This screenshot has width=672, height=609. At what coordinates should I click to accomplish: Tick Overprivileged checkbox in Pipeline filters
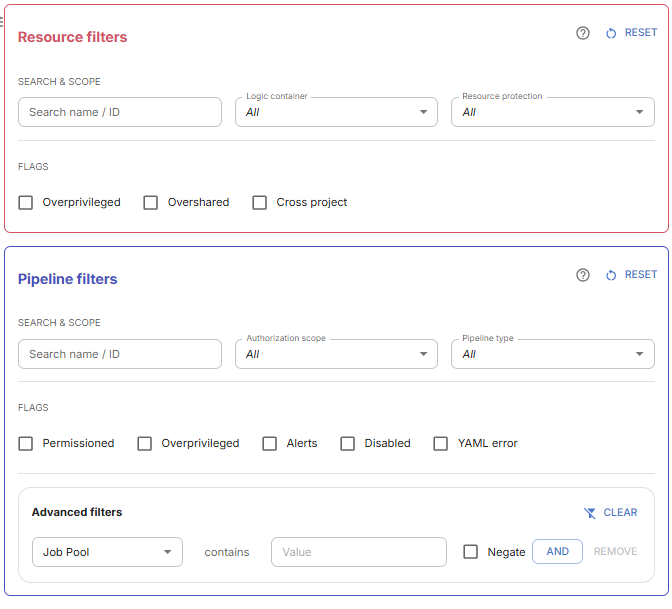tap(144, 444)
